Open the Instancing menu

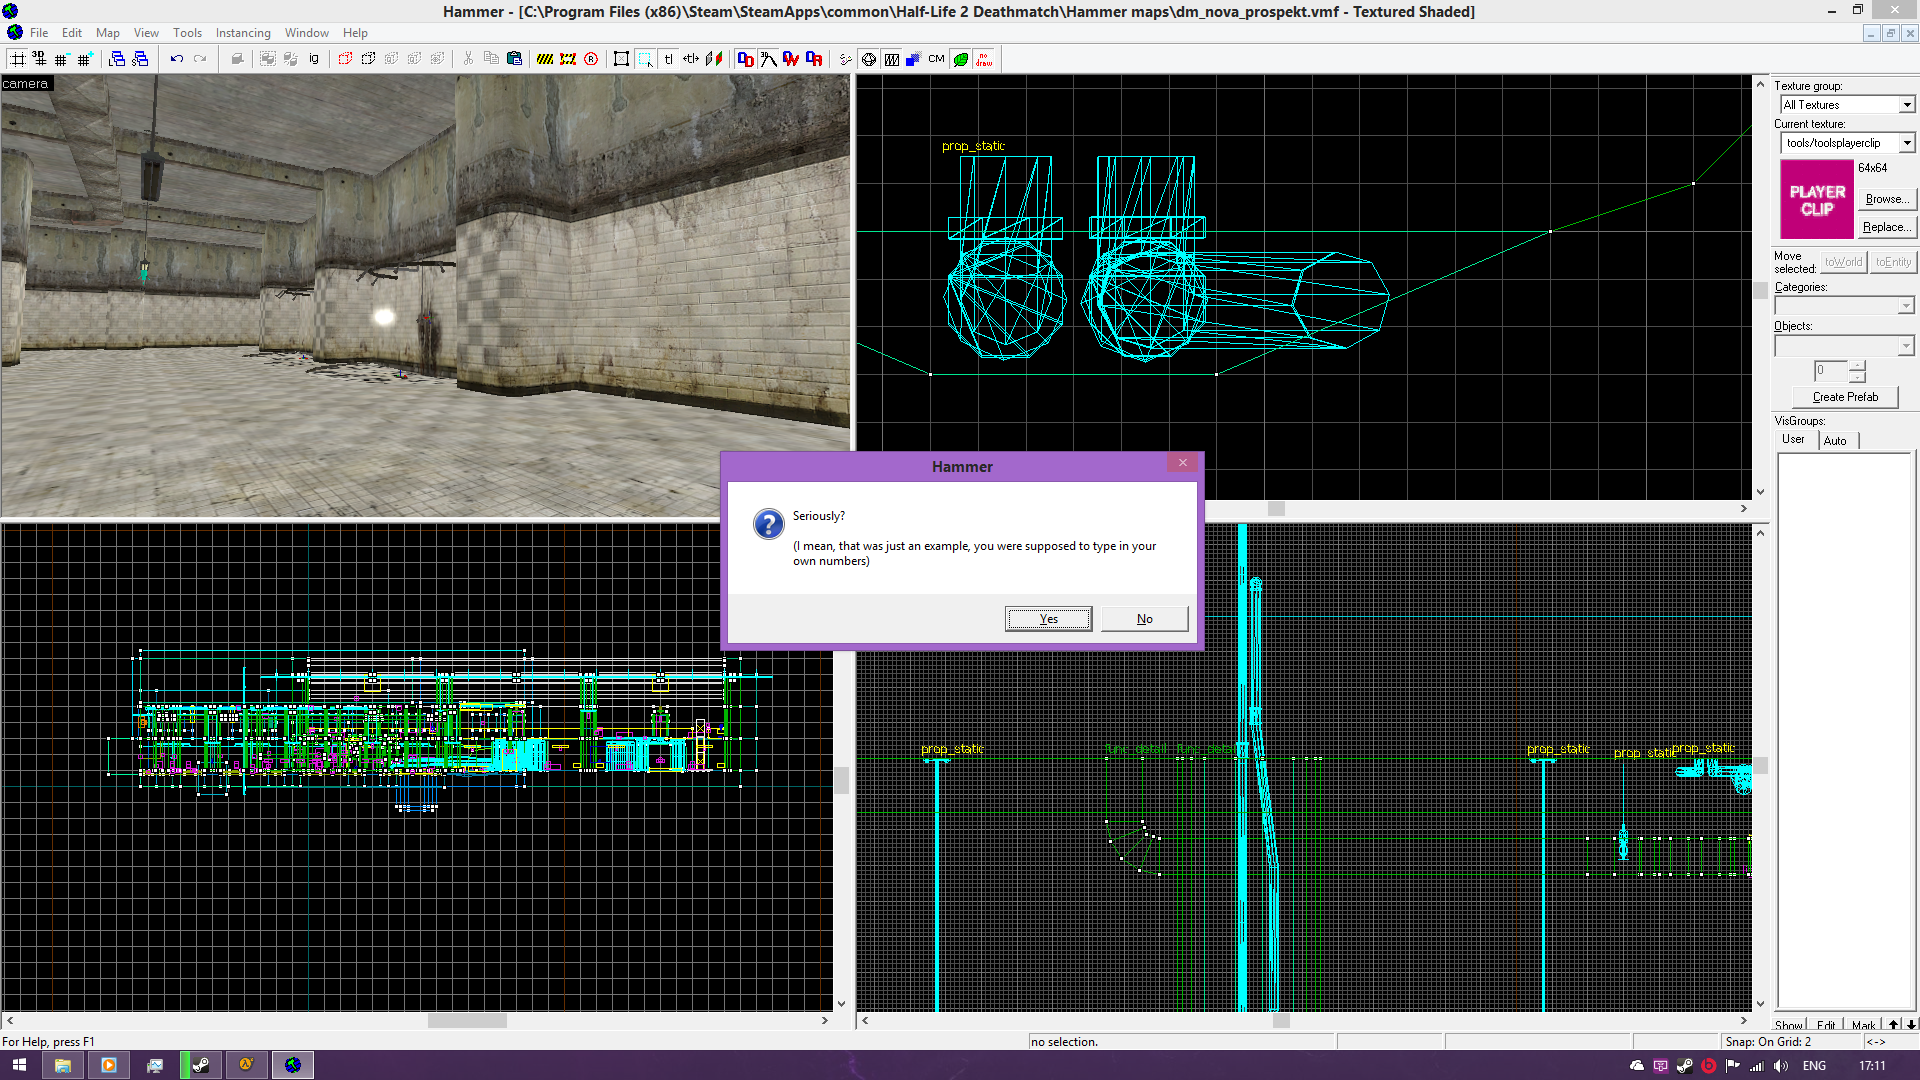point(242,33)
